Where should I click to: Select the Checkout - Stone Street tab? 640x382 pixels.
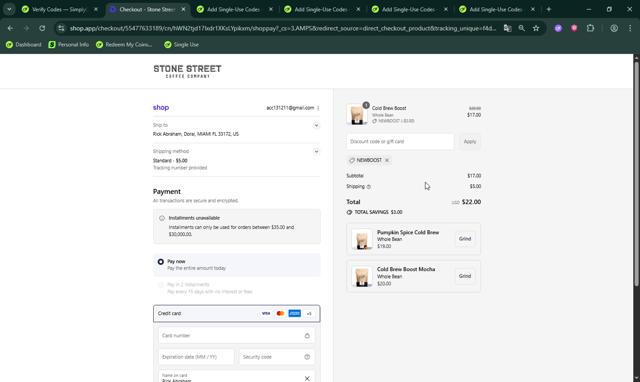pyautogui.click(x=148, y=9)
